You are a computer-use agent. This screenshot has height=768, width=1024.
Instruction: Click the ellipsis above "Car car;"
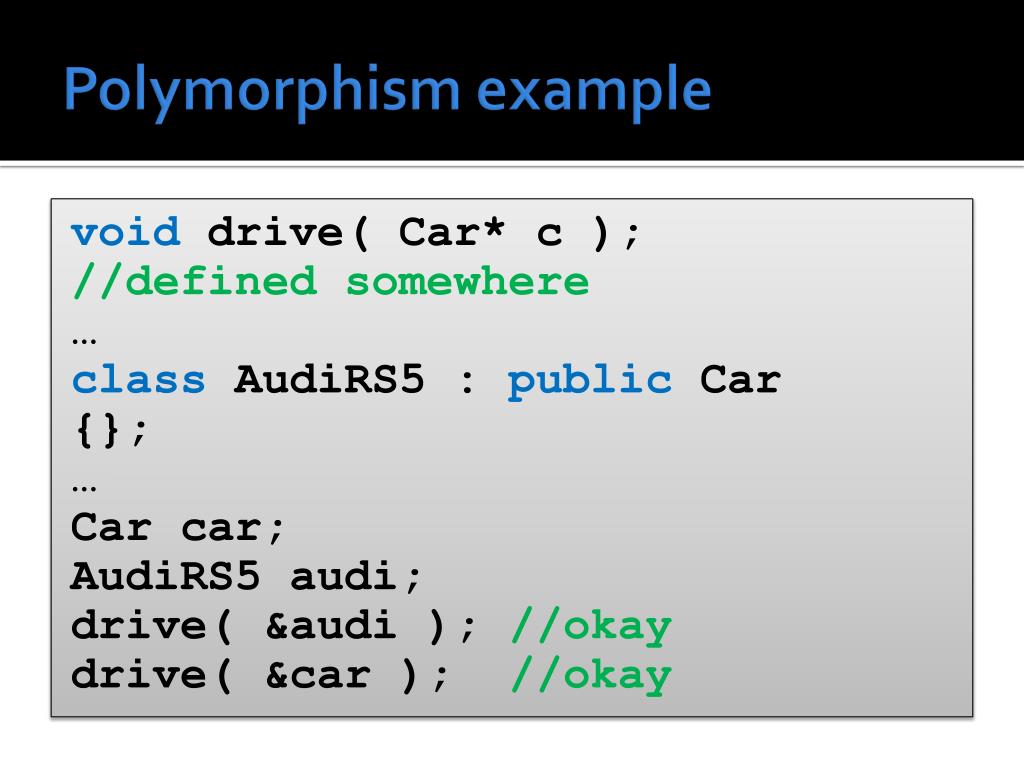84,488
